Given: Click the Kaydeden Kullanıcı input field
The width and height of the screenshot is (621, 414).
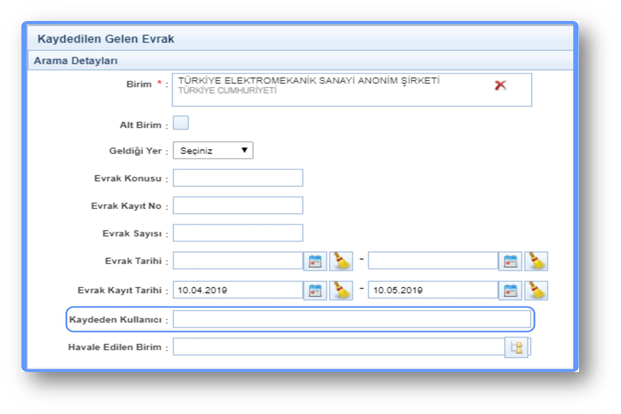Looking at the screenshot, I should pos(351,319).
